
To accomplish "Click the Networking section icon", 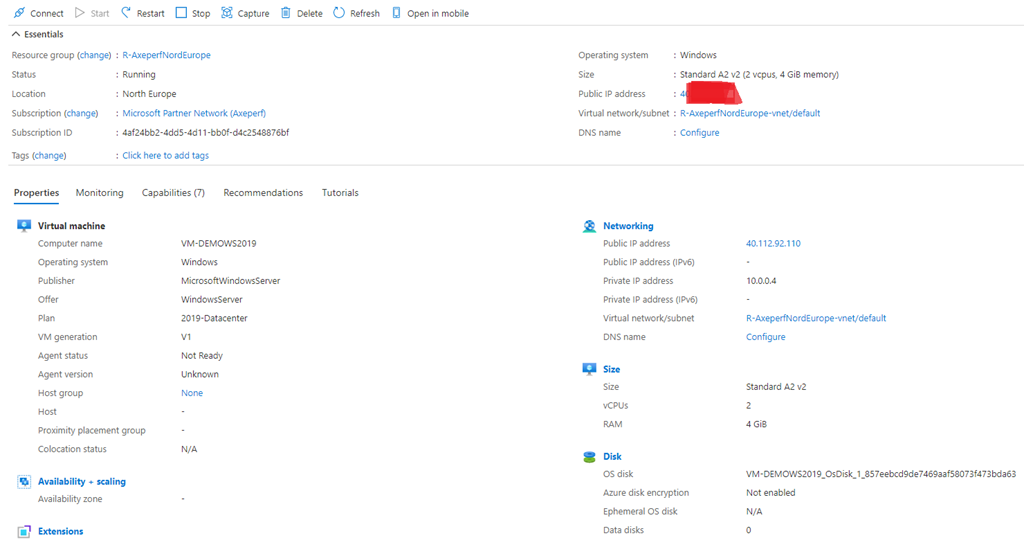I will coord(589,226).
